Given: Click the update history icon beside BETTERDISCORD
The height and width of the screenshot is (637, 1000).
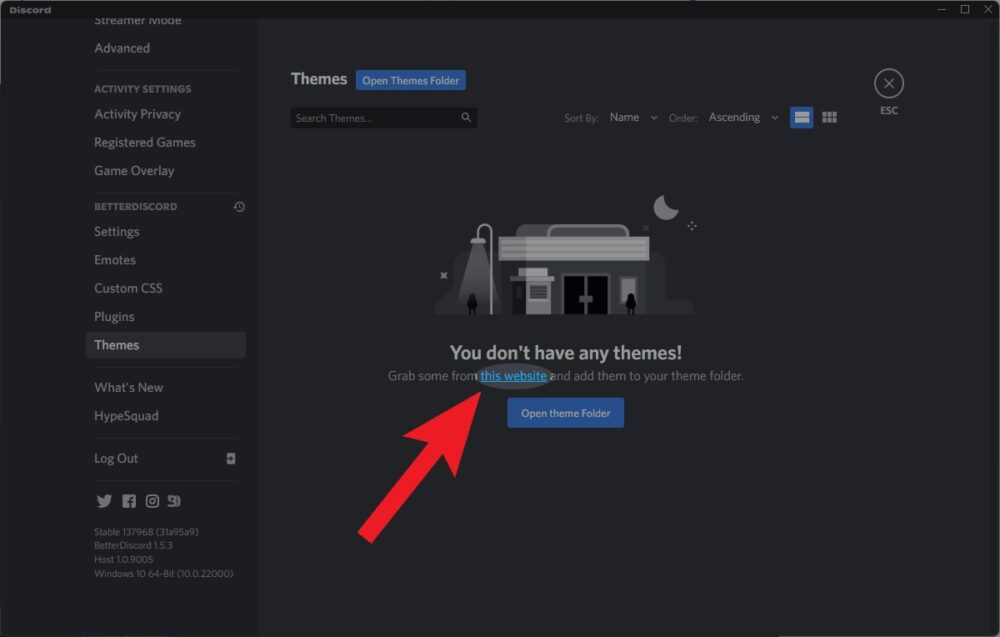Looking at the screenshot, I should pyautogui.click(x=238, y=206).
